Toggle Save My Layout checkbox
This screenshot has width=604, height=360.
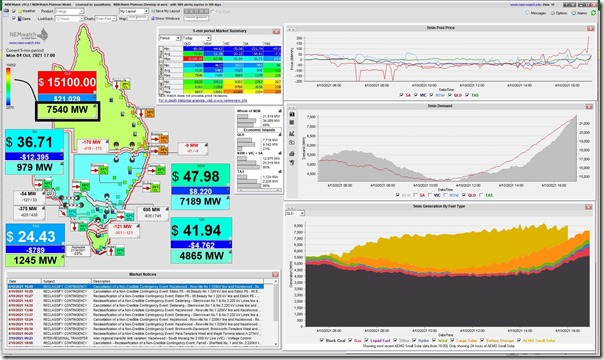(x=153, y=12)
